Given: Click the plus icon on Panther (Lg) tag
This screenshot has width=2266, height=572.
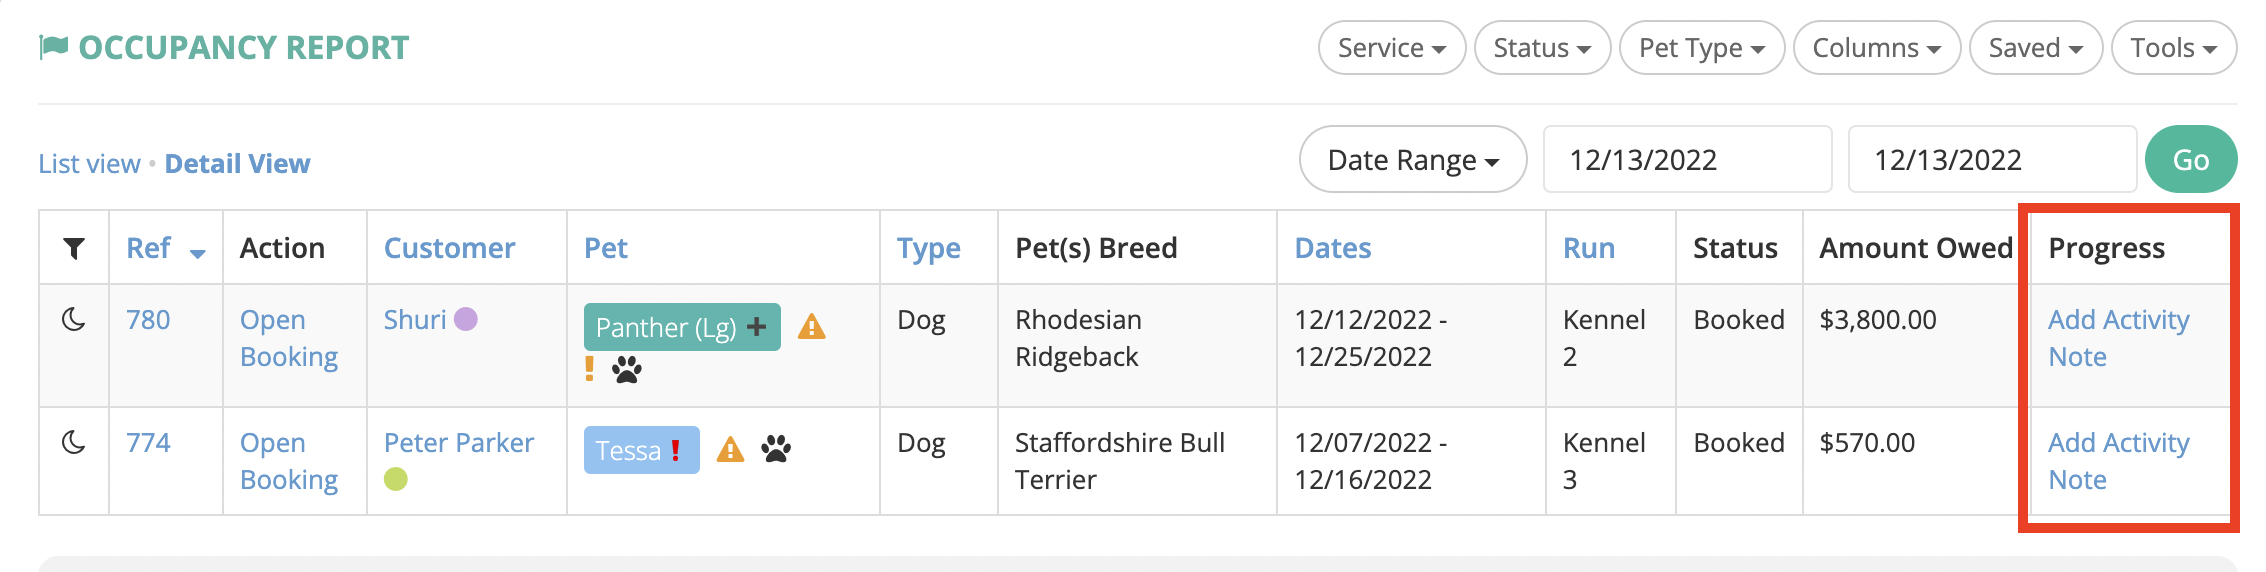Looking at the screenshot, I should coord(757,326).
